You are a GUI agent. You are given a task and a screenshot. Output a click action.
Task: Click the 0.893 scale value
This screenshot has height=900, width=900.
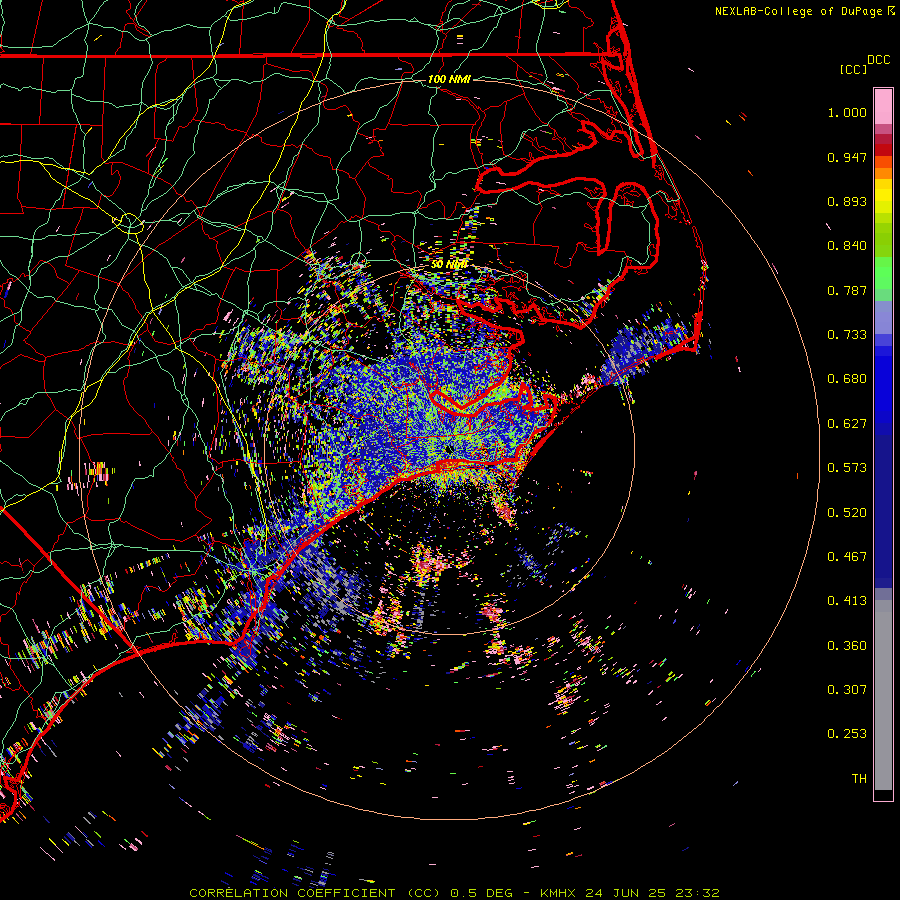(x=847, y=201)
